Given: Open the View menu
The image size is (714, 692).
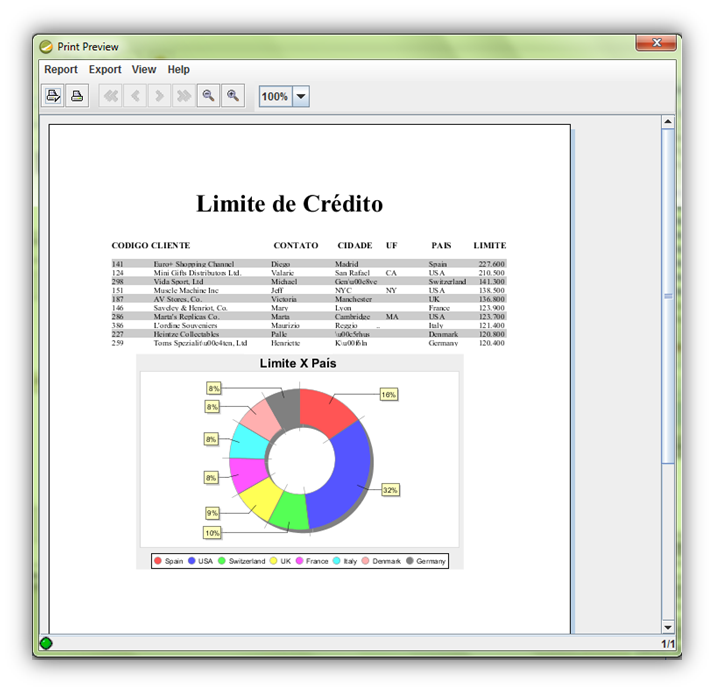Looking at the screenshot, I should 144,70.
